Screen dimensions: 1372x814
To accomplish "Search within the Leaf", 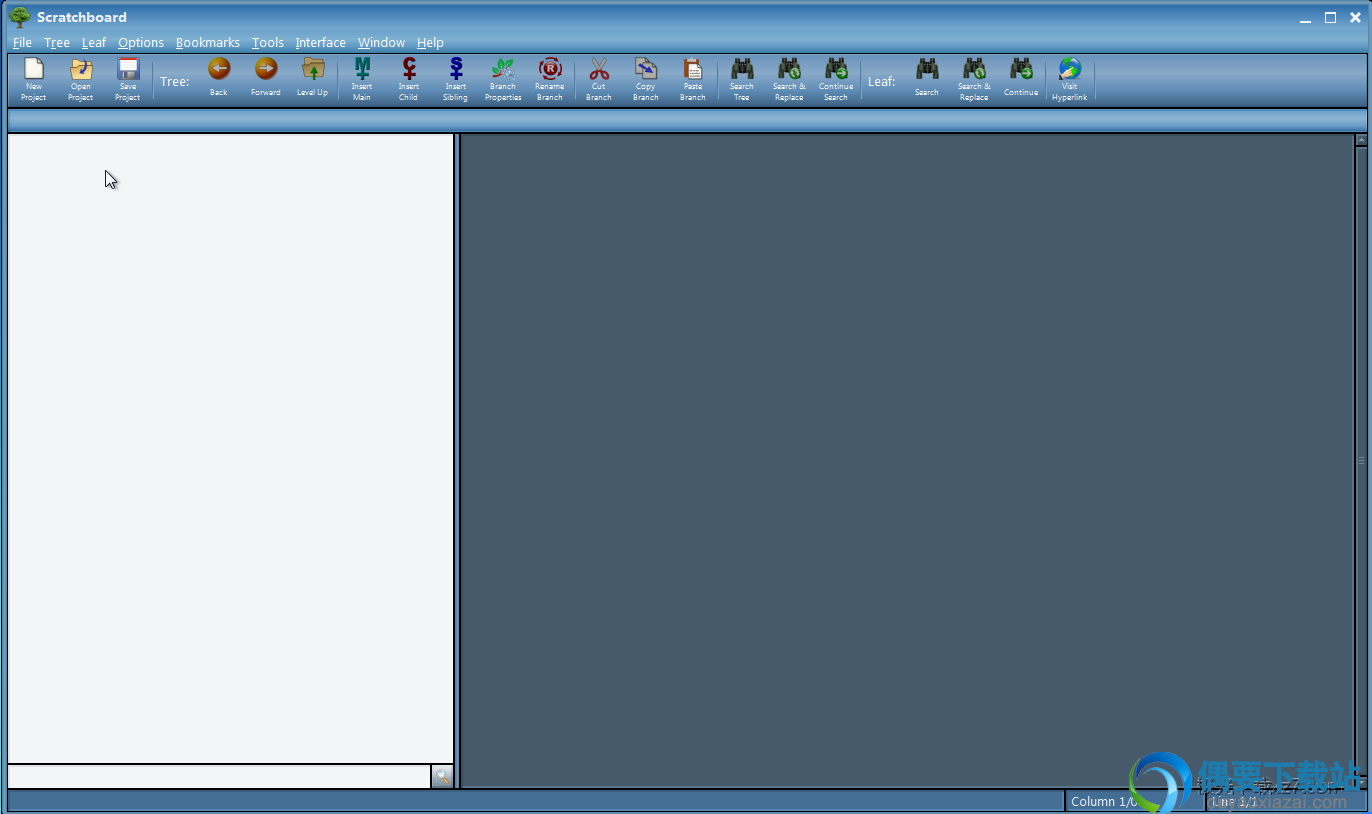I will coord(927,78).
